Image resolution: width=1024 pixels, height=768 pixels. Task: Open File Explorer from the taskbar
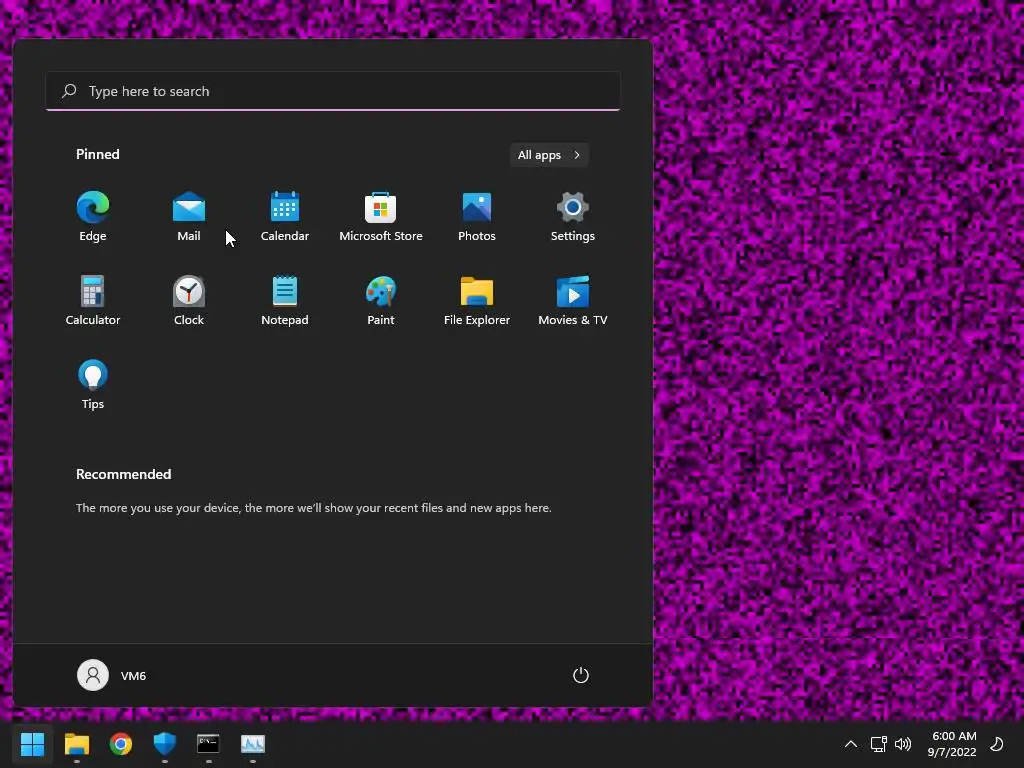pos(76,744)
